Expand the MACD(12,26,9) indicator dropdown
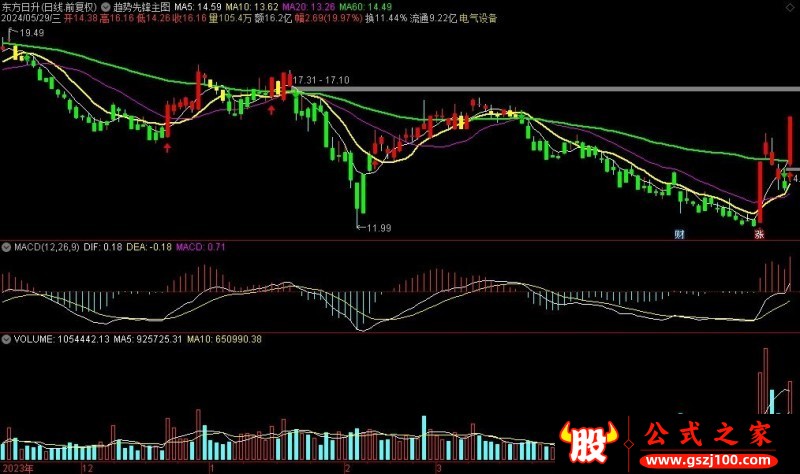This screenshot has width=800, height=474. (6, 246)
